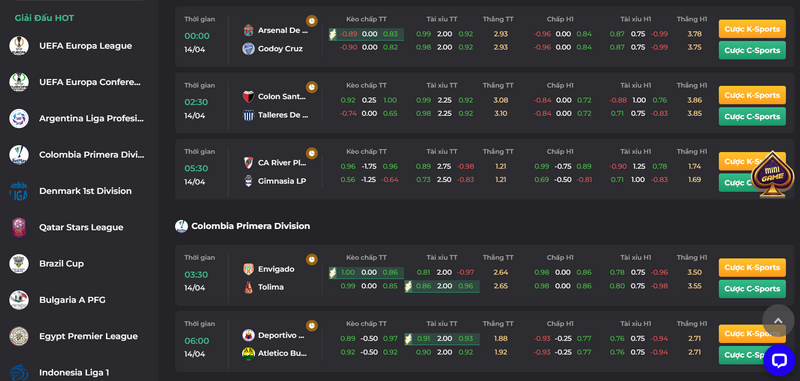The image size is (800, 381).
Task: Click Bulgaria A PFG league logo
Action: point(19,300)
